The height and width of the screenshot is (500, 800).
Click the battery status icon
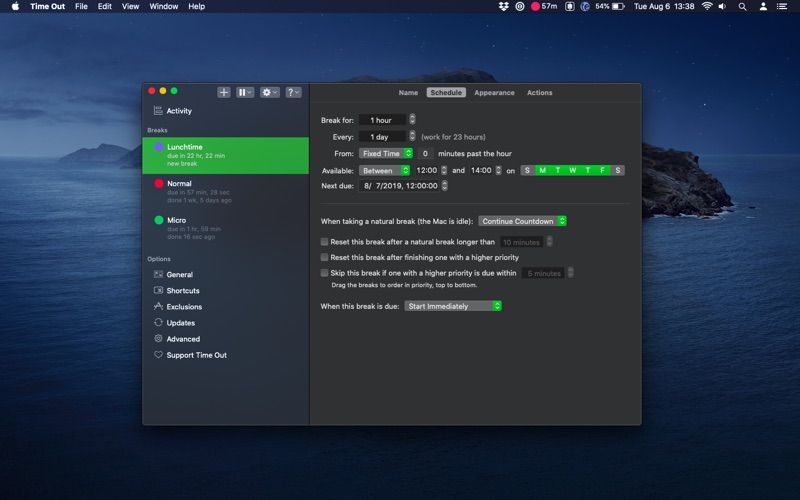(x=618, y=7)
